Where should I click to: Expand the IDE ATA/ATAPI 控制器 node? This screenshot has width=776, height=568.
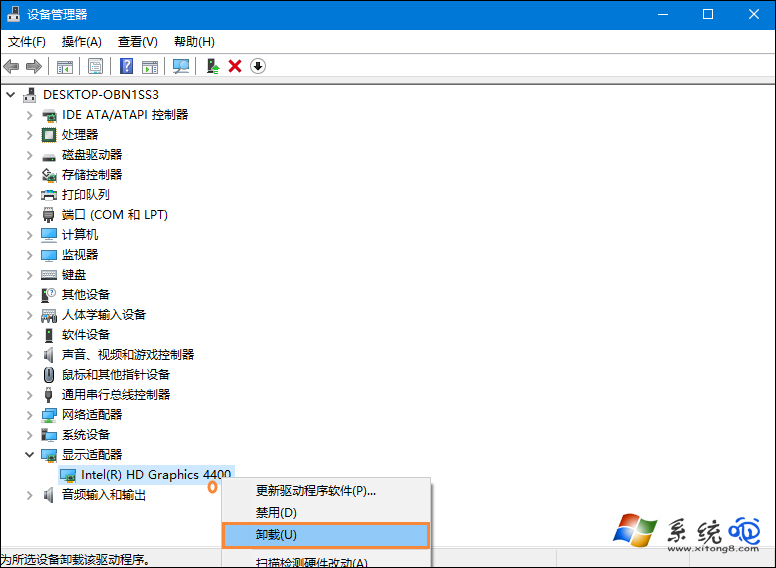click(30, 115)
